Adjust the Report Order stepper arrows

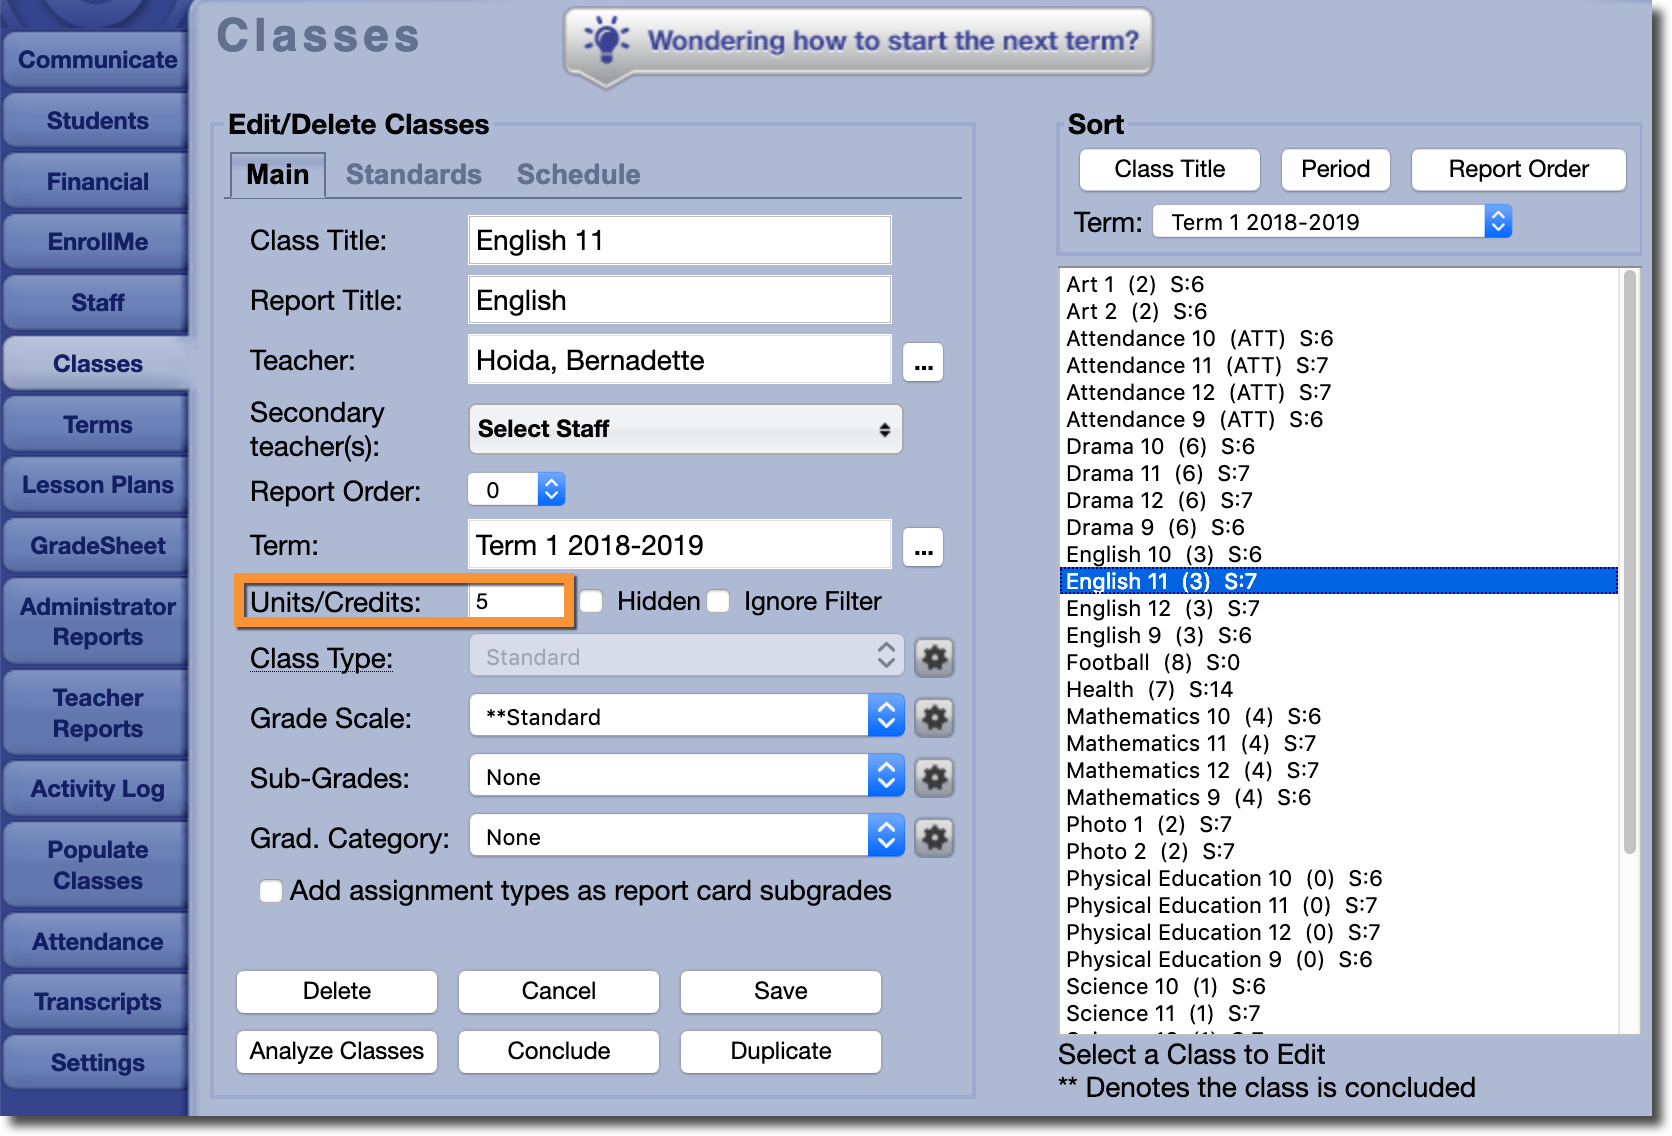(x=551, y=490)
